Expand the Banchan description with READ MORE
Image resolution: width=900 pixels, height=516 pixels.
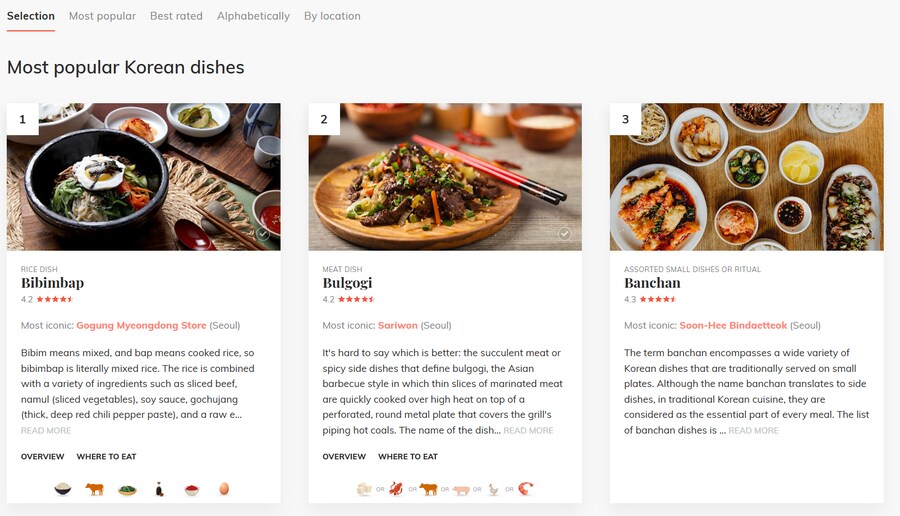pos(753,431)
